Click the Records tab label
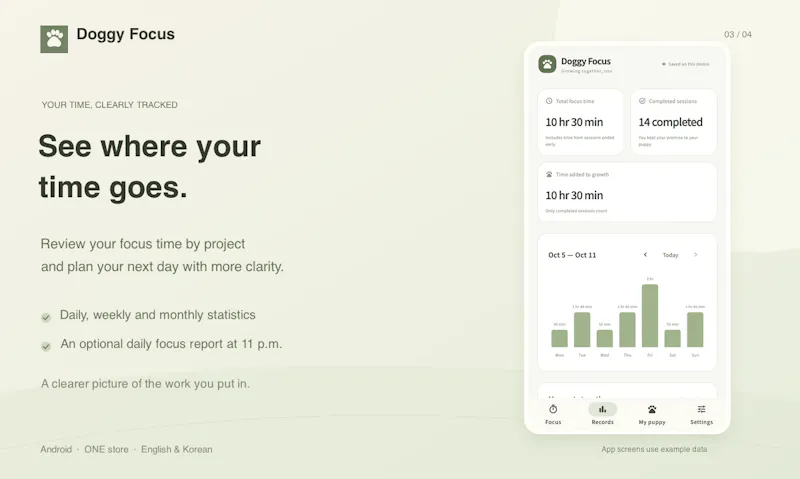Screen dimensions: 800x479 point(603,422)
